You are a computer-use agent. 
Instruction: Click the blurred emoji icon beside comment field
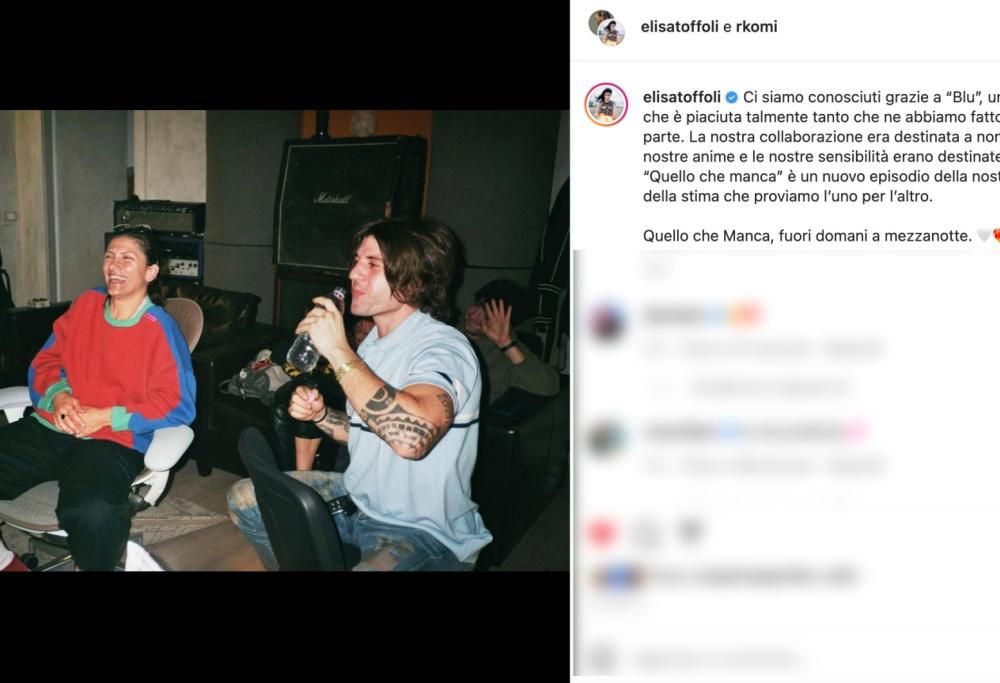click(x=602, y=657)
